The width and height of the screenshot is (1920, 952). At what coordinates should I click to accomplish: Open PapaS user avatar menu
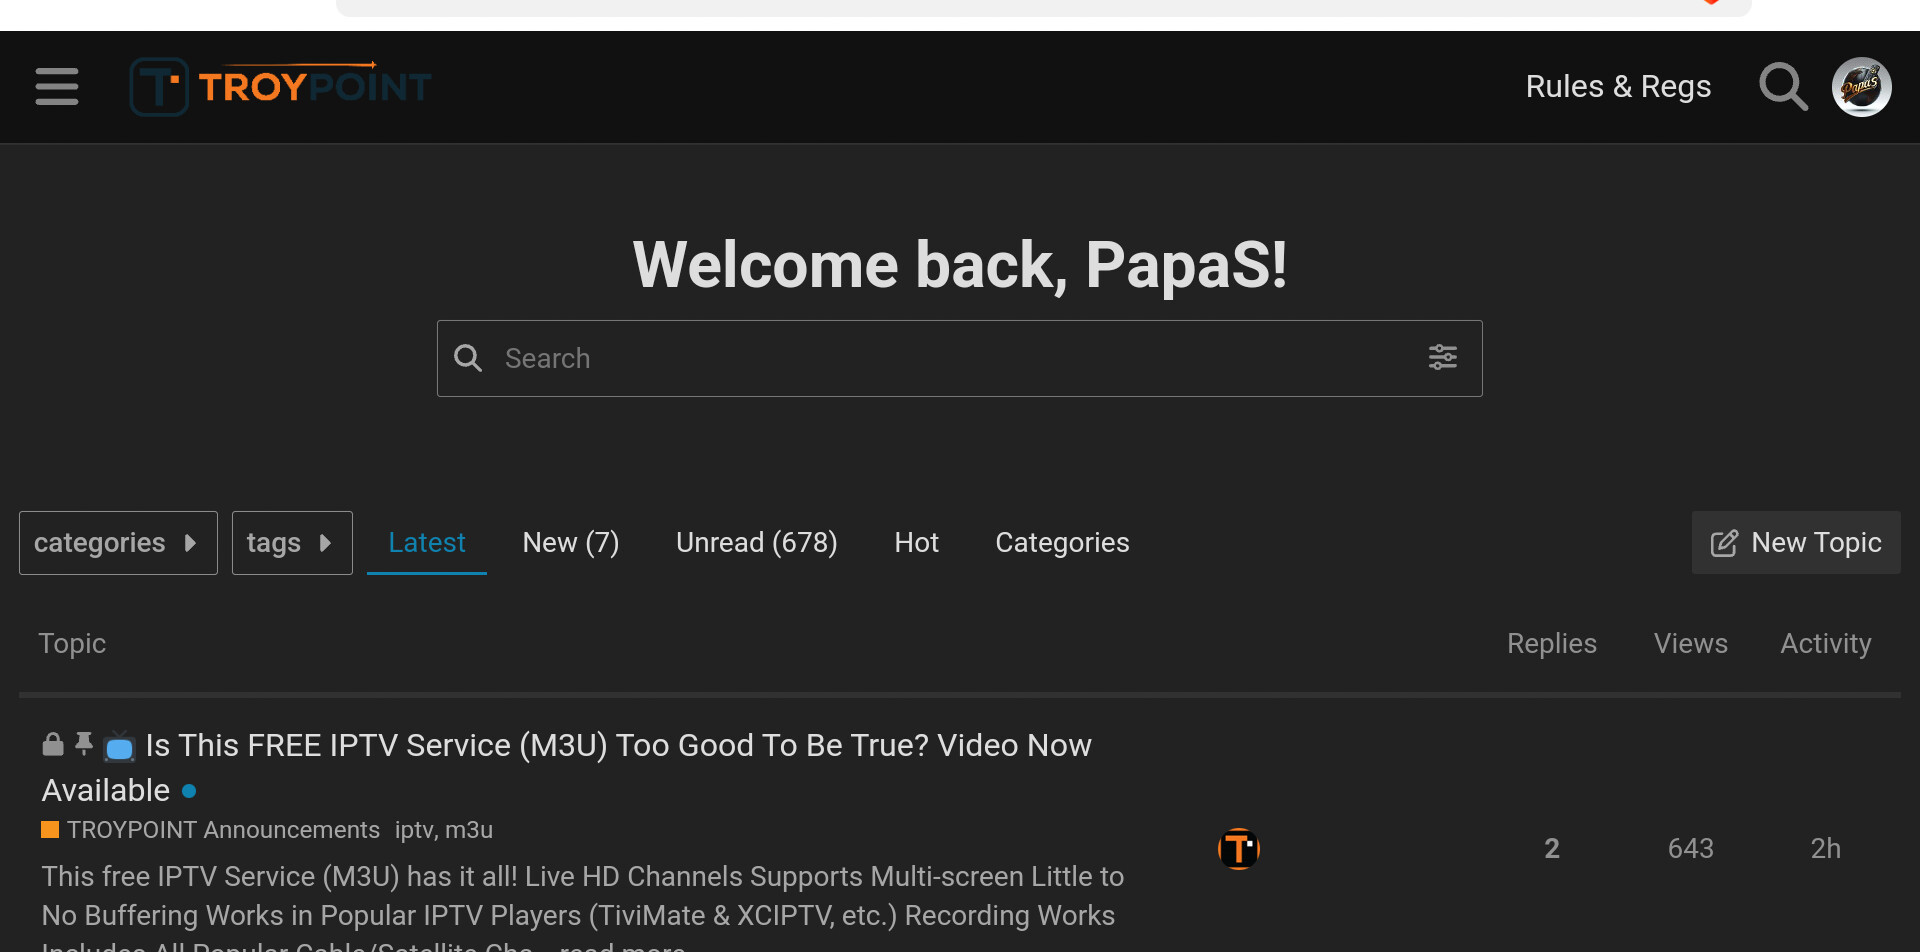1861,87
